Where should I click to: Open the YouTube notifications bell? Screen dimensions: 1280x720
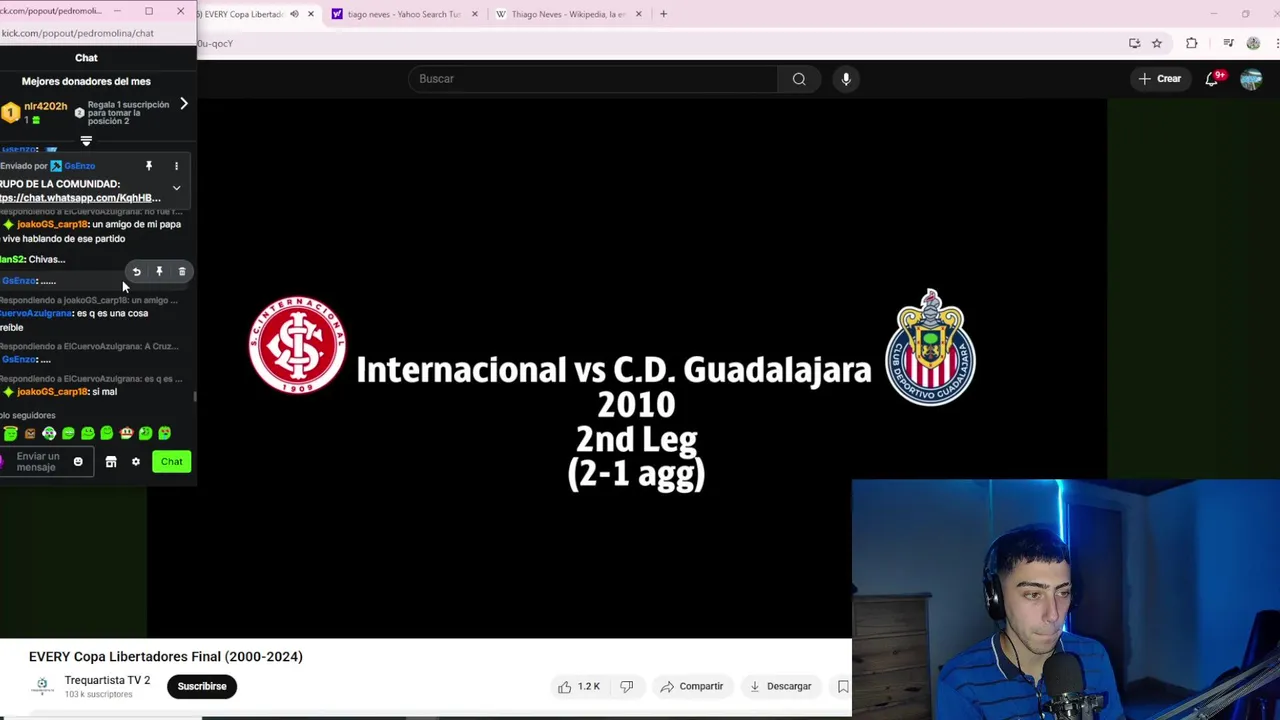point(1212,79)
